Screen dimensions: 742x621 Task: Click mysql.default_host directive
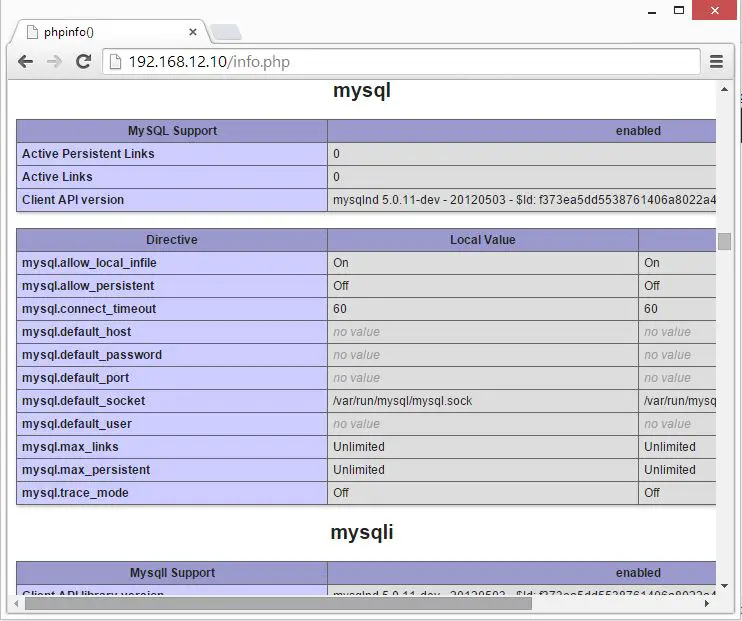pos(76,332)
